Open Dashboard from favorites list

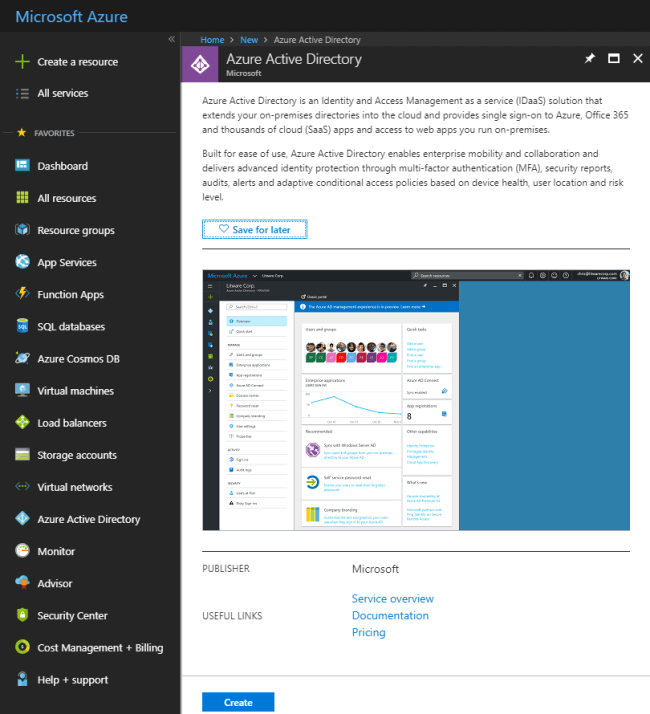(62, 166)
